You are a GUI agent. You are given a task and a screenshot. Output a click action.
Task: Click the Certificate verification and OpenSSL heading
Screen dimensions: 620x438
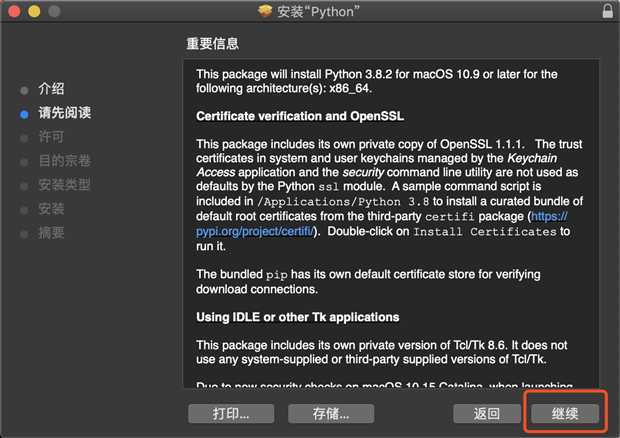point(300,116)
